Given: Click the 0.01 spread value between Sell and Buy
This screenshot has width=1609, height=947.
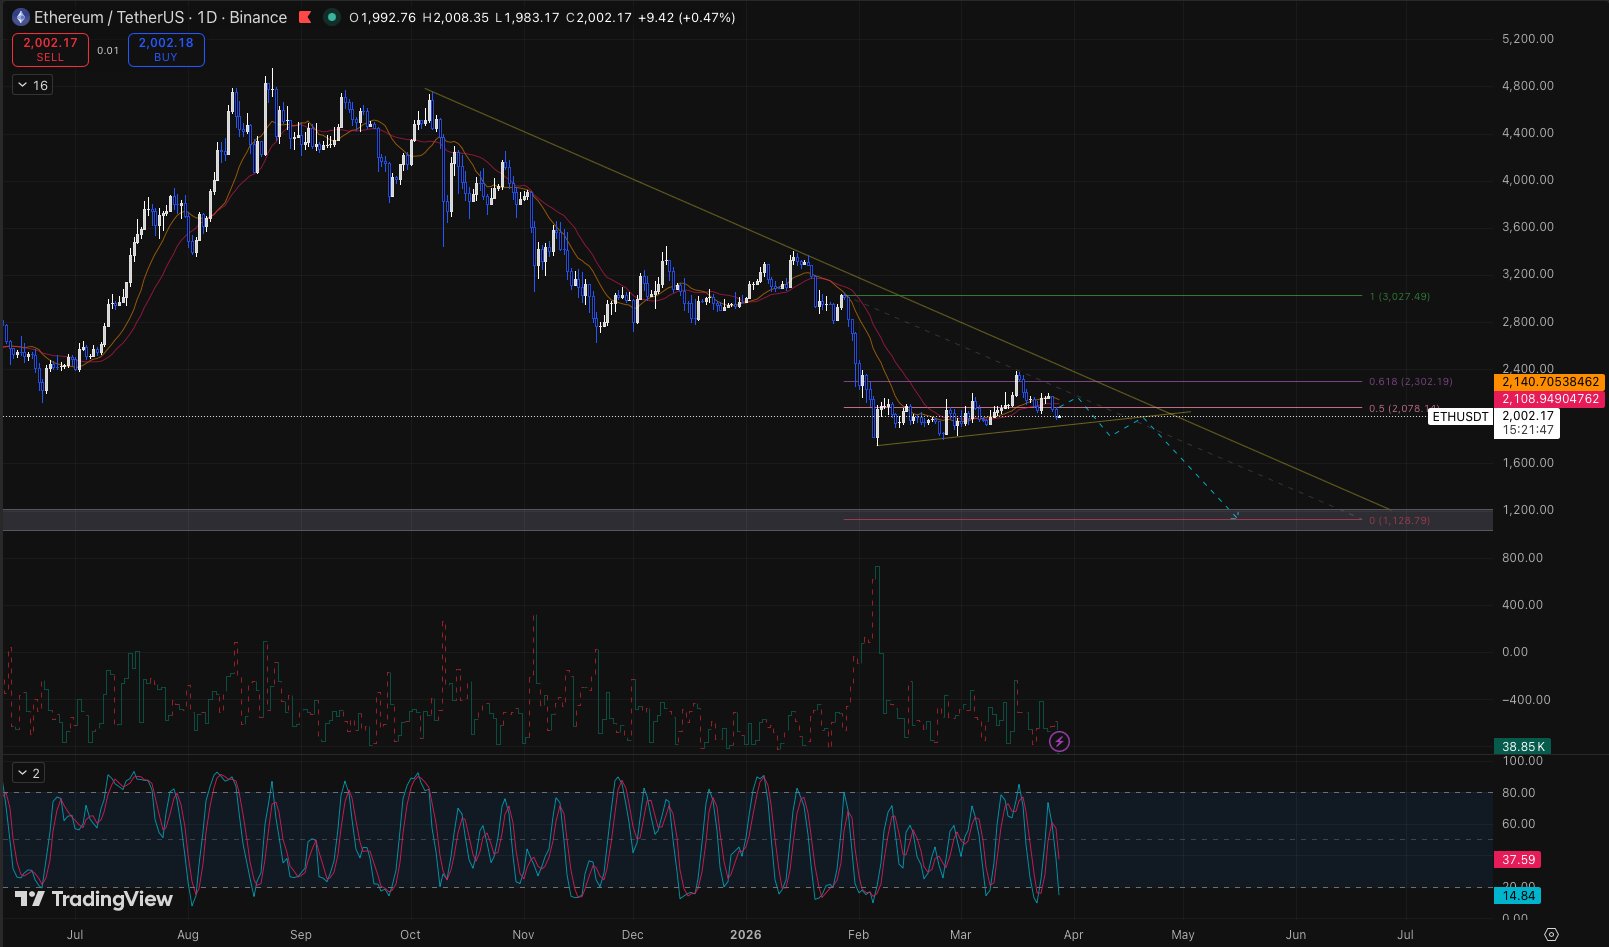Looking at the screenshot, I should click(x=108, y=50).
